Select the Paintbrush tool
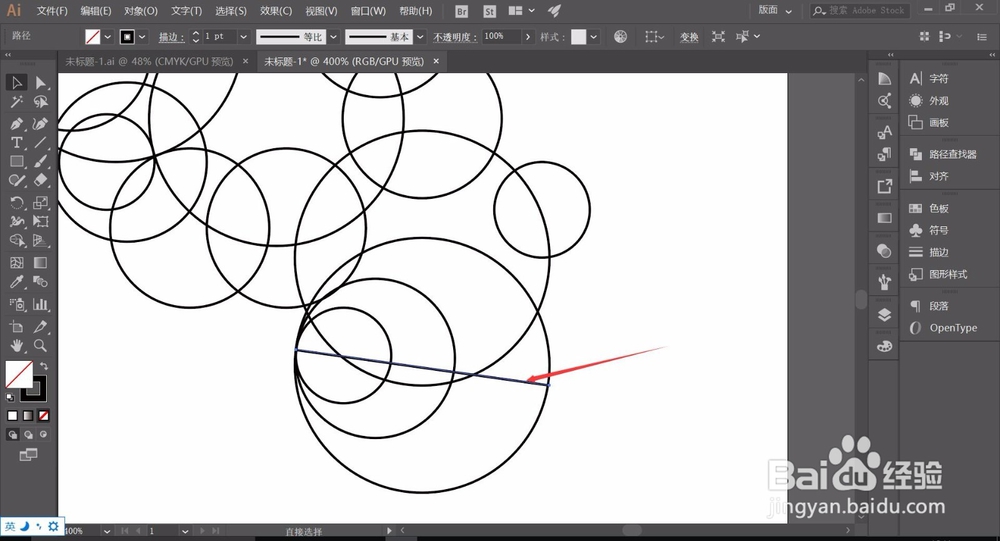Image resolution: width=1000 pixels, height=541 pixels. point(41,161)
